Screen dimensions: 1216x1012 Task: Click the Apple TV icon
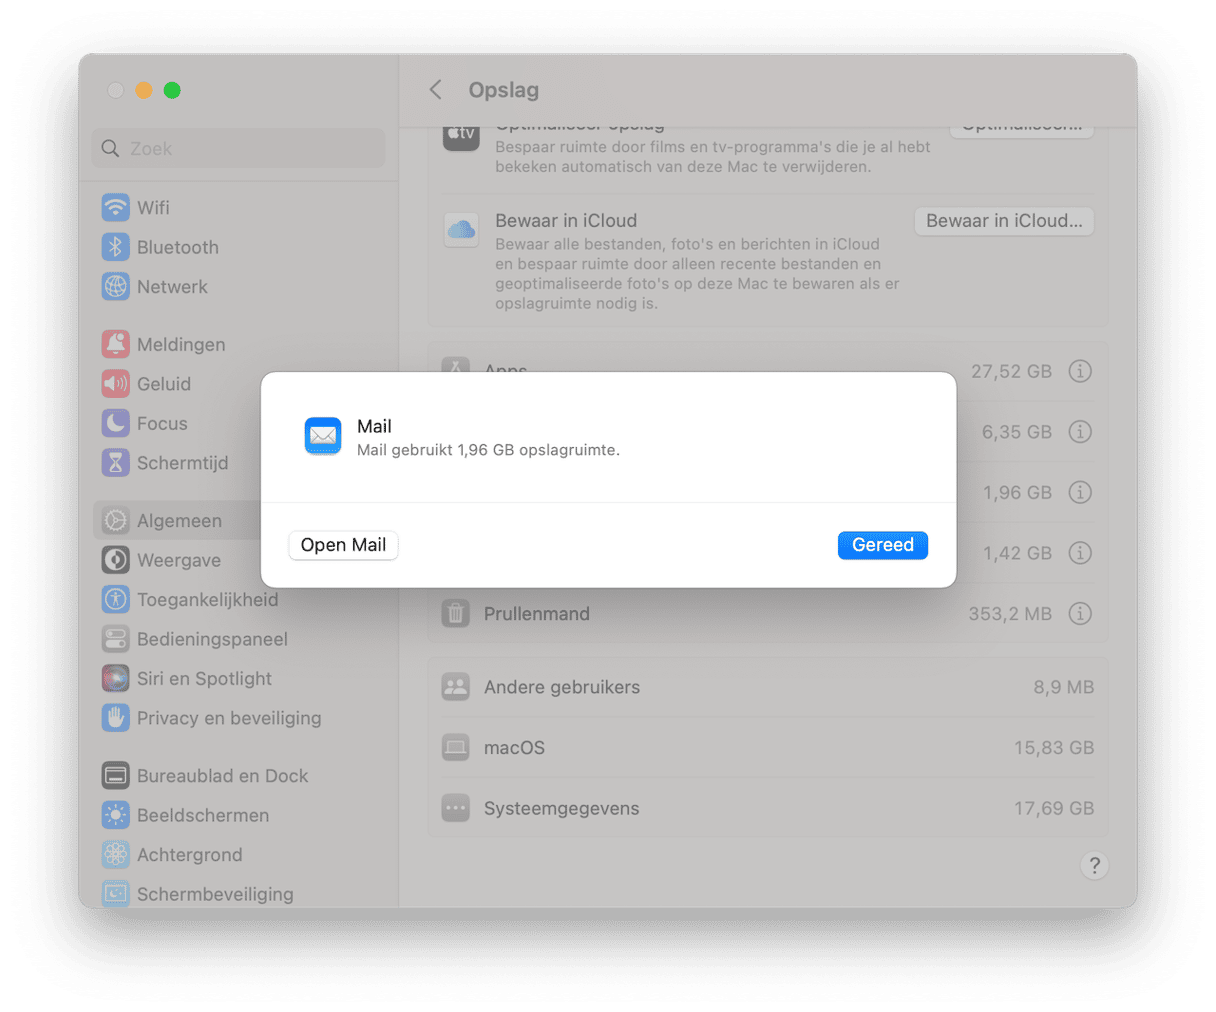click(461, 137)
